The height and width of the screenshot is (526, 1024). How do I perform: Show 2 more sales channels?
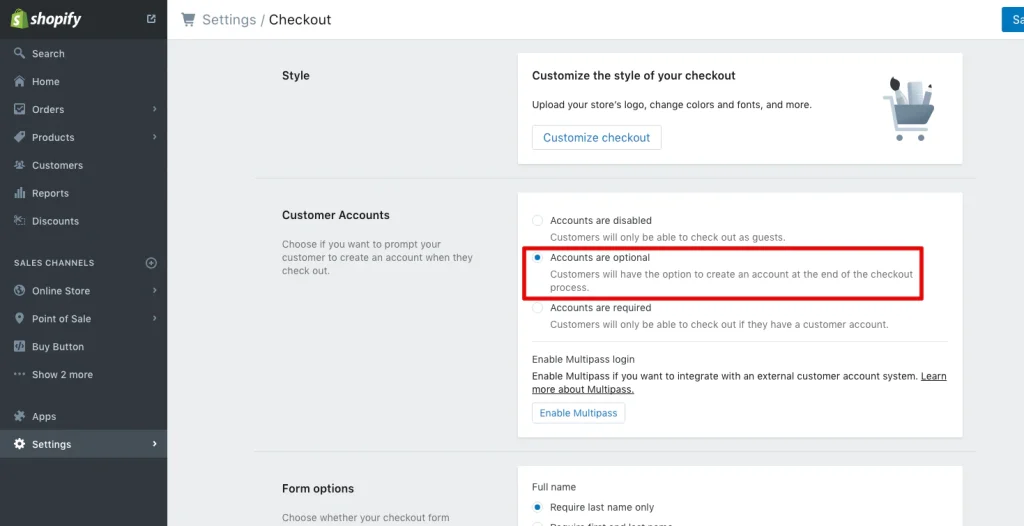62,375
